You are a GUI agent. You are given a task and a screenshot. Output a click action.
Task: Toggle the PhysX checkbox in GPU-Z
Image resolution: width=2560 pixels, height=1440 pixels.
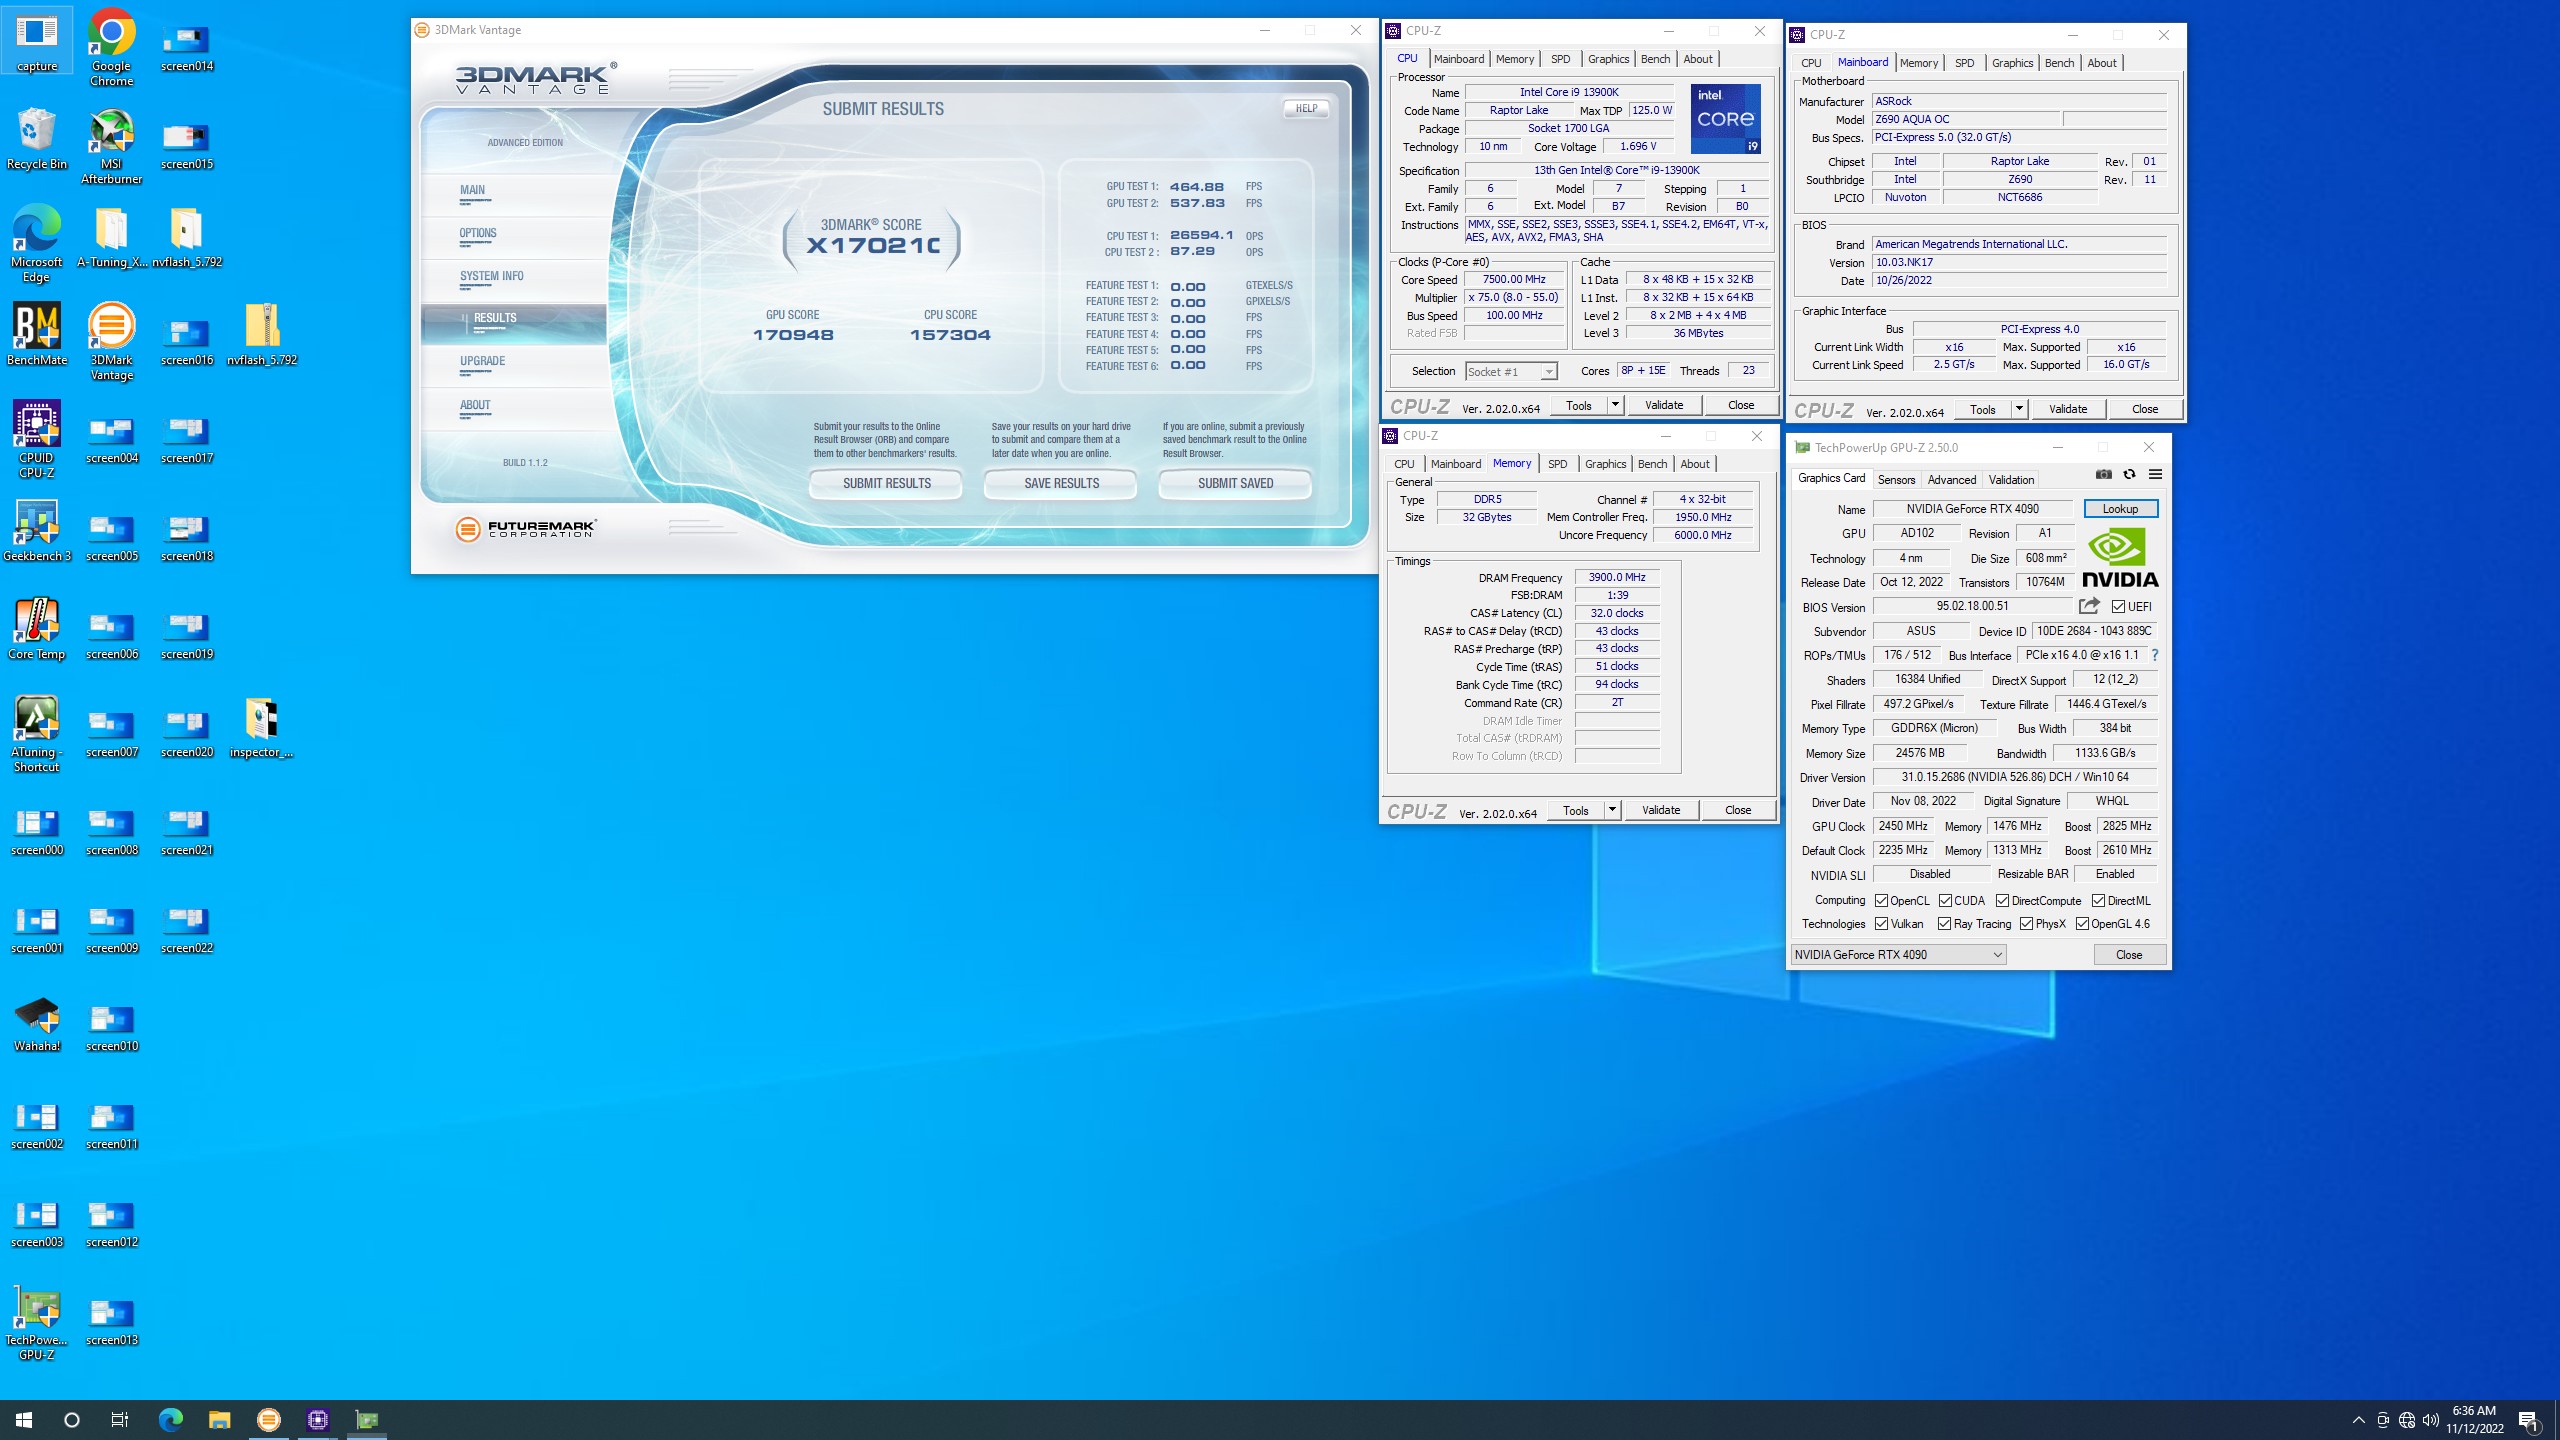(2026, 924)
